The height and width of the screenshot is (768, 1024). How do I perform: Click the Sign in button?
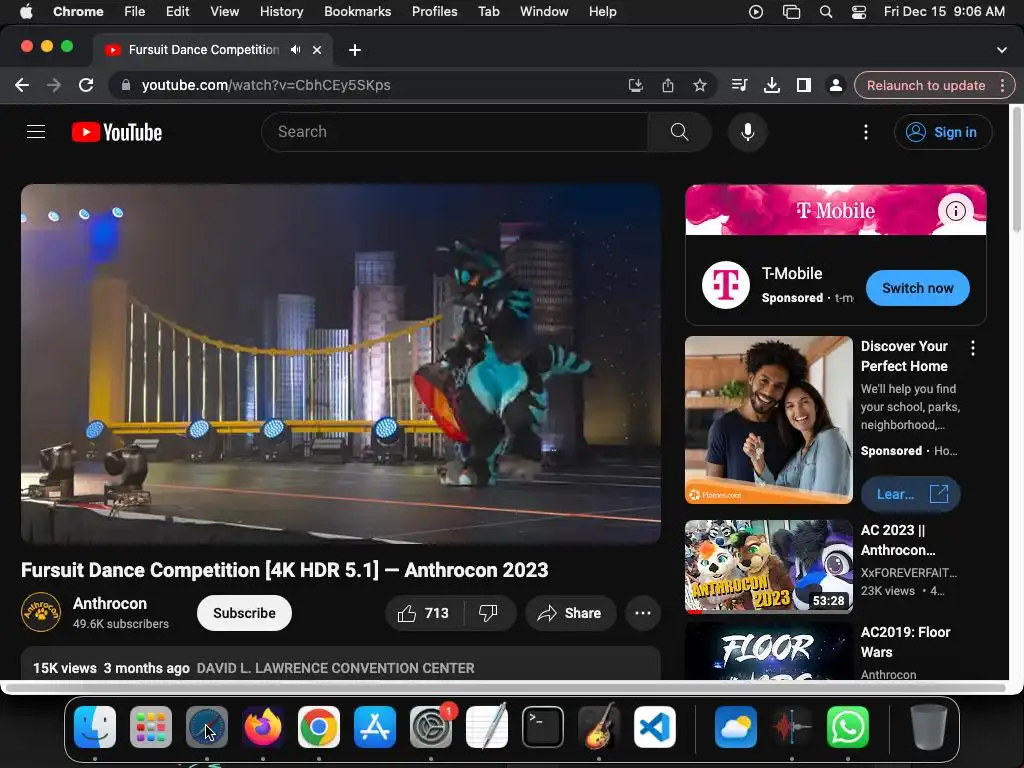pos(942,132)
